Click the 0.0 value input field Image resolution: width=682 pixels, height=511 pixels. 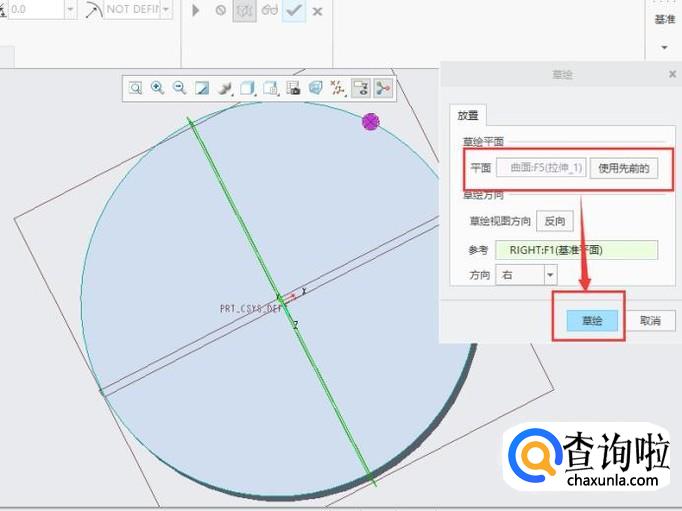pos(35,9)
